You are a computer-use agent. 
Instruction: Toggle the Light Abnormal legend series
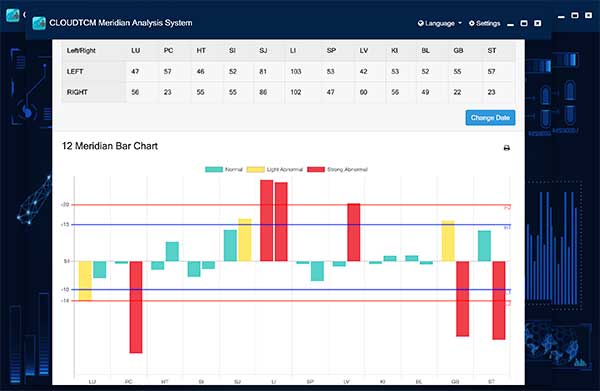[275, 169]
